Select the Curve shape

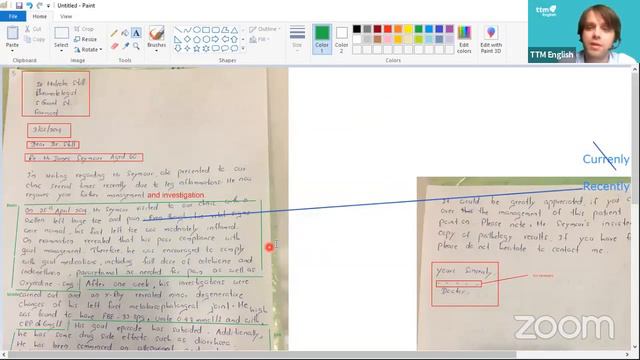point(187,30)
